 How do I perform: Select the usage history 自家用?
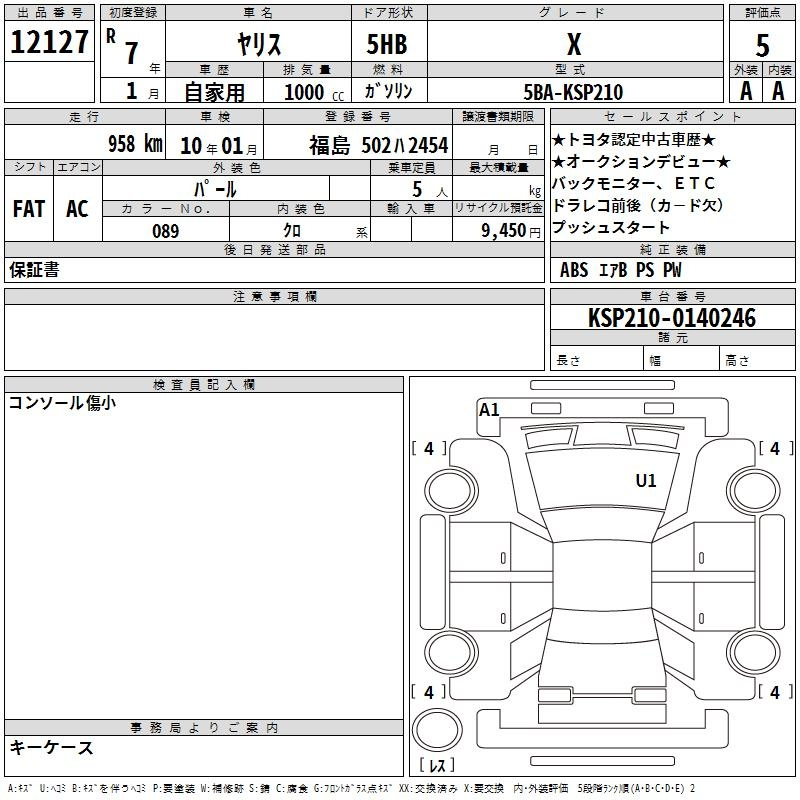pyautogui.click(x=214, y=92)
